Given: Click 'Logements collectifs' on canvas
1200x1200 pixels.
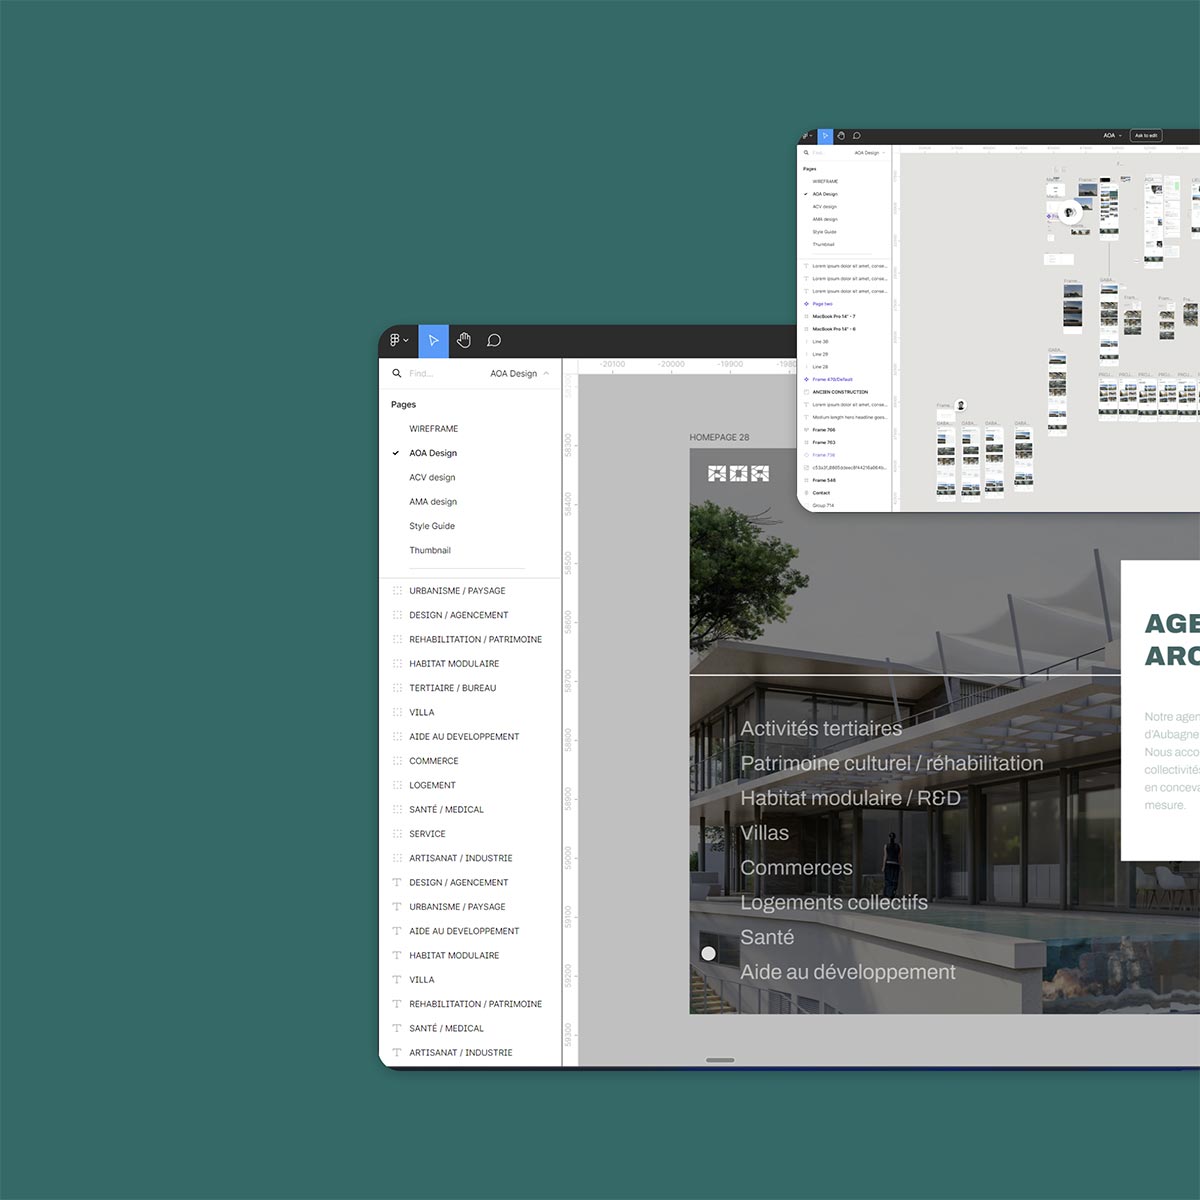Looking at the screenshot, I should click(x=834, y=902).
